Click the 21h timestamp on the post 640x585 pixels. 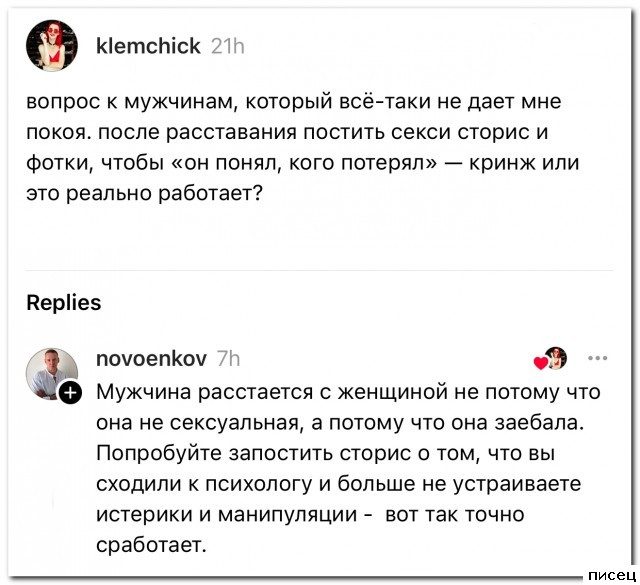(229, 46)
